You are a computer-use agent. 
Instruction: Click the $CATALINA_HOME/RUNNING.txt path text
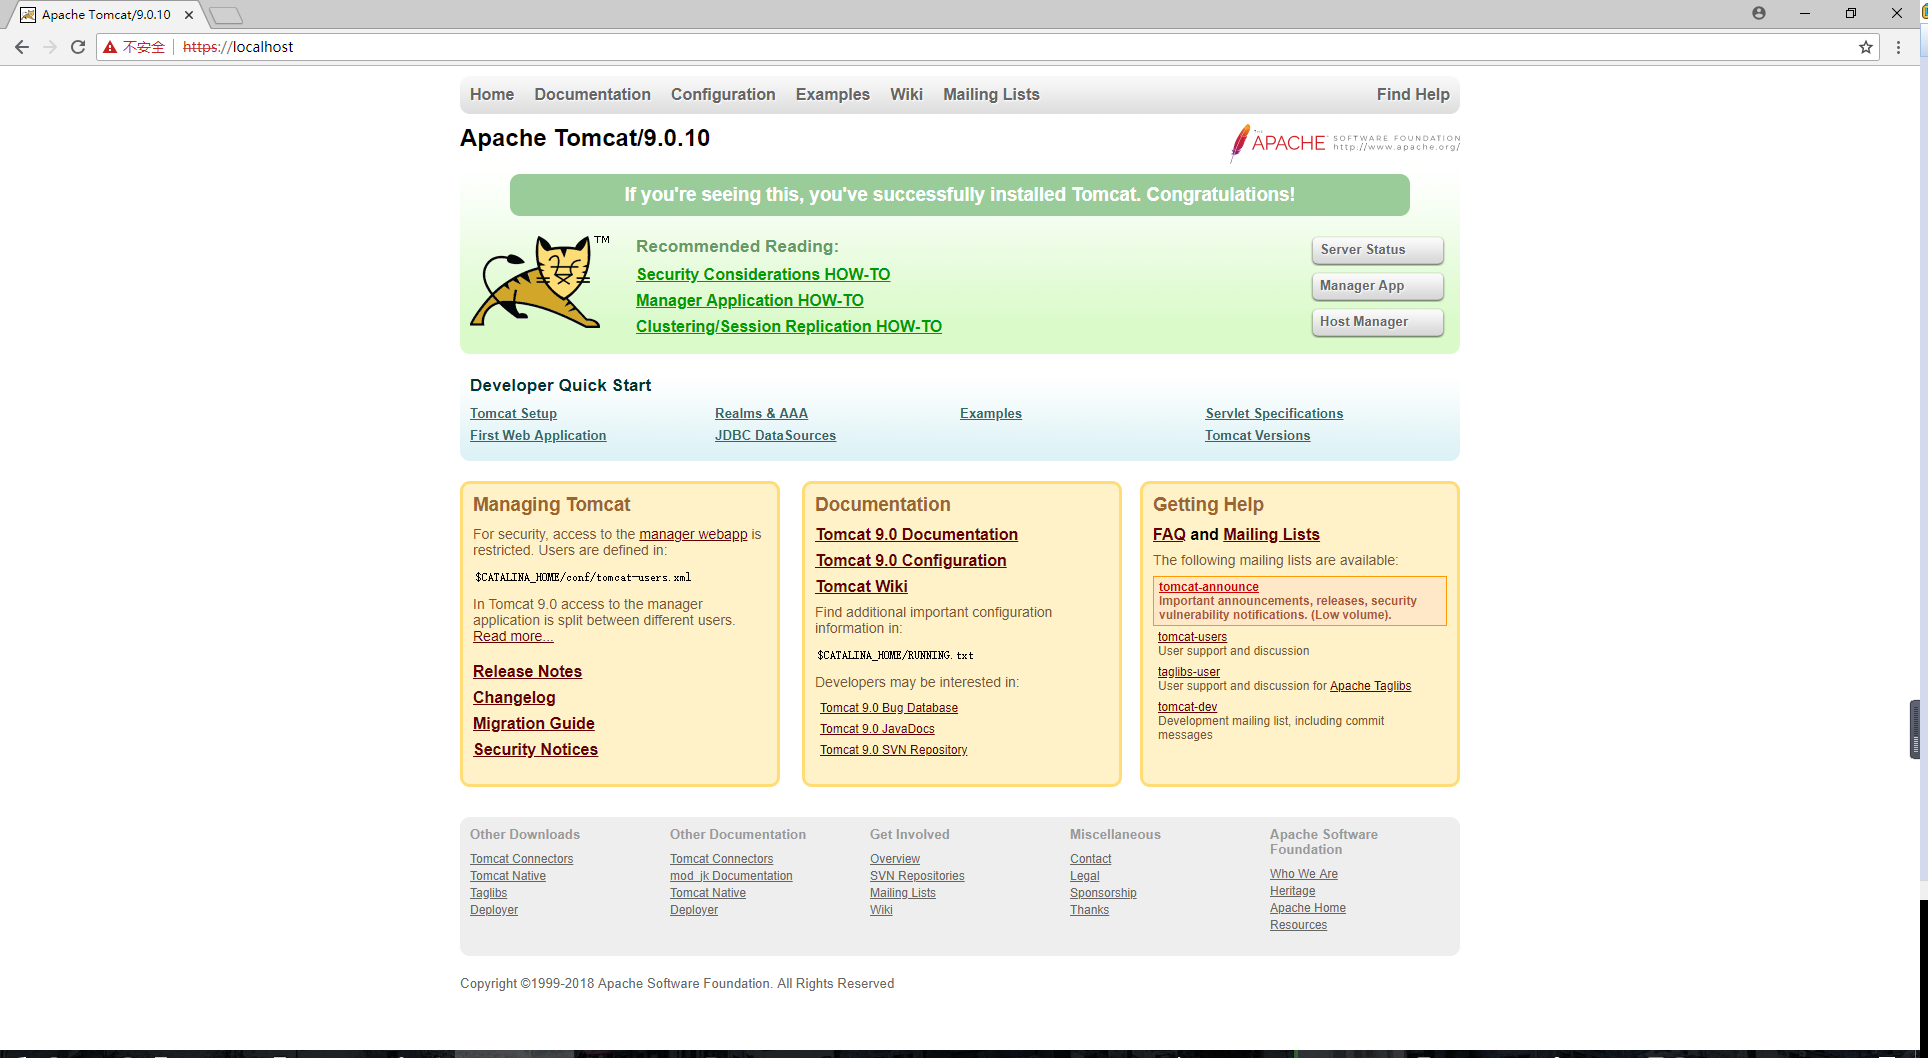point(895,655)
